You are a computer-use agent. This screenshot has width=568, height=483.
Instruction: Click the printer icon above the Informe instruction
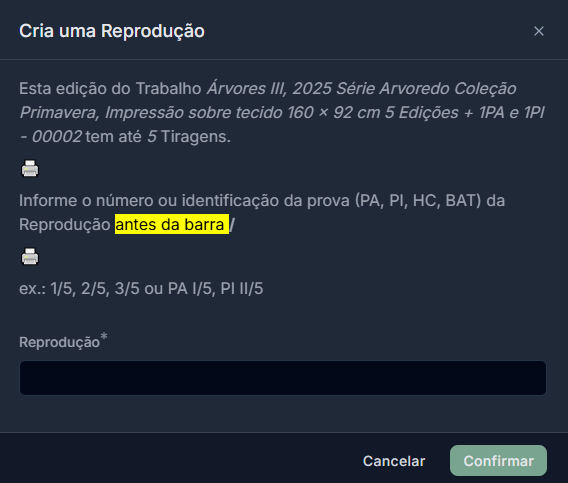click(30, 168)
